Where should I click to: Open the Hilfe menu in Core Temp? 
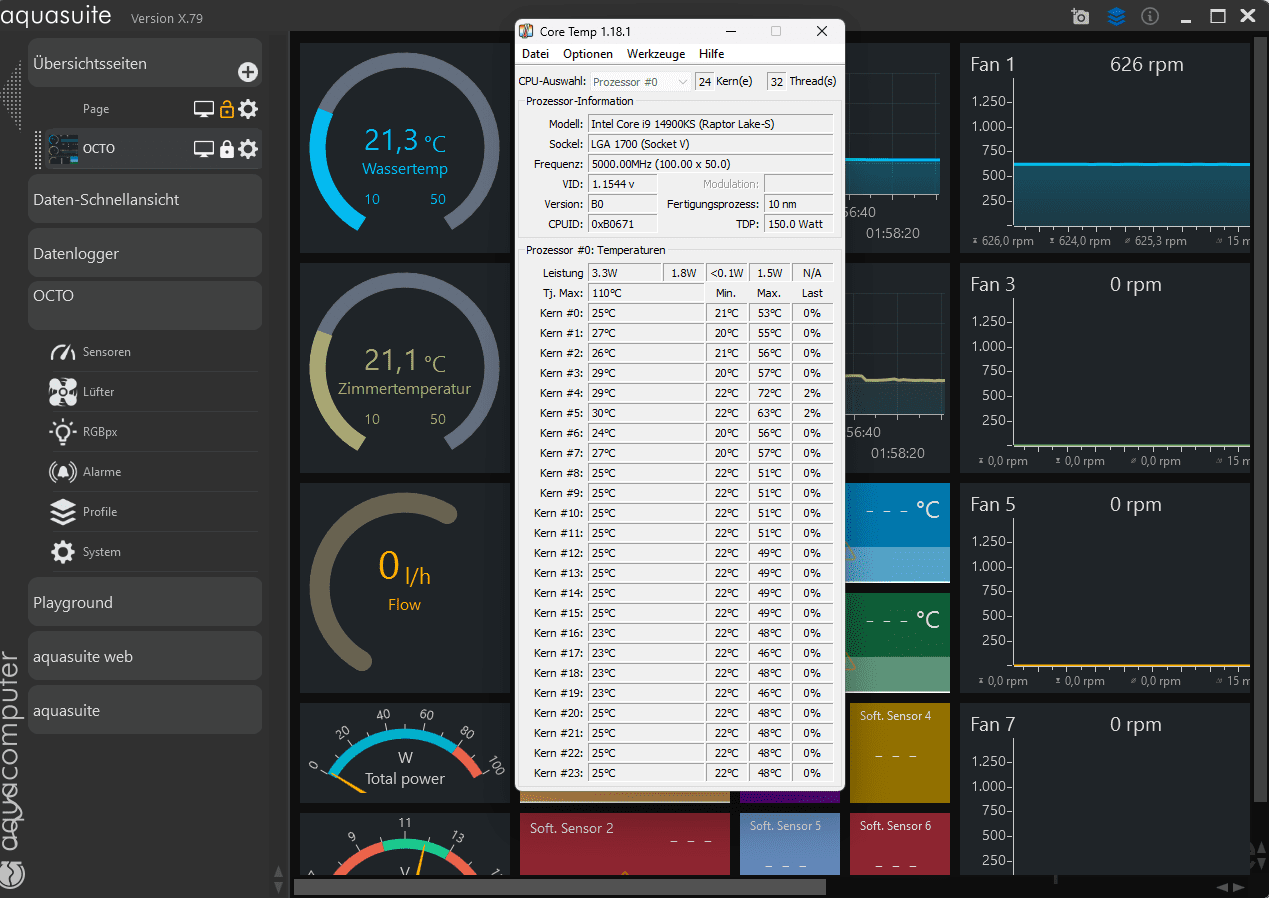click(712, 54)
